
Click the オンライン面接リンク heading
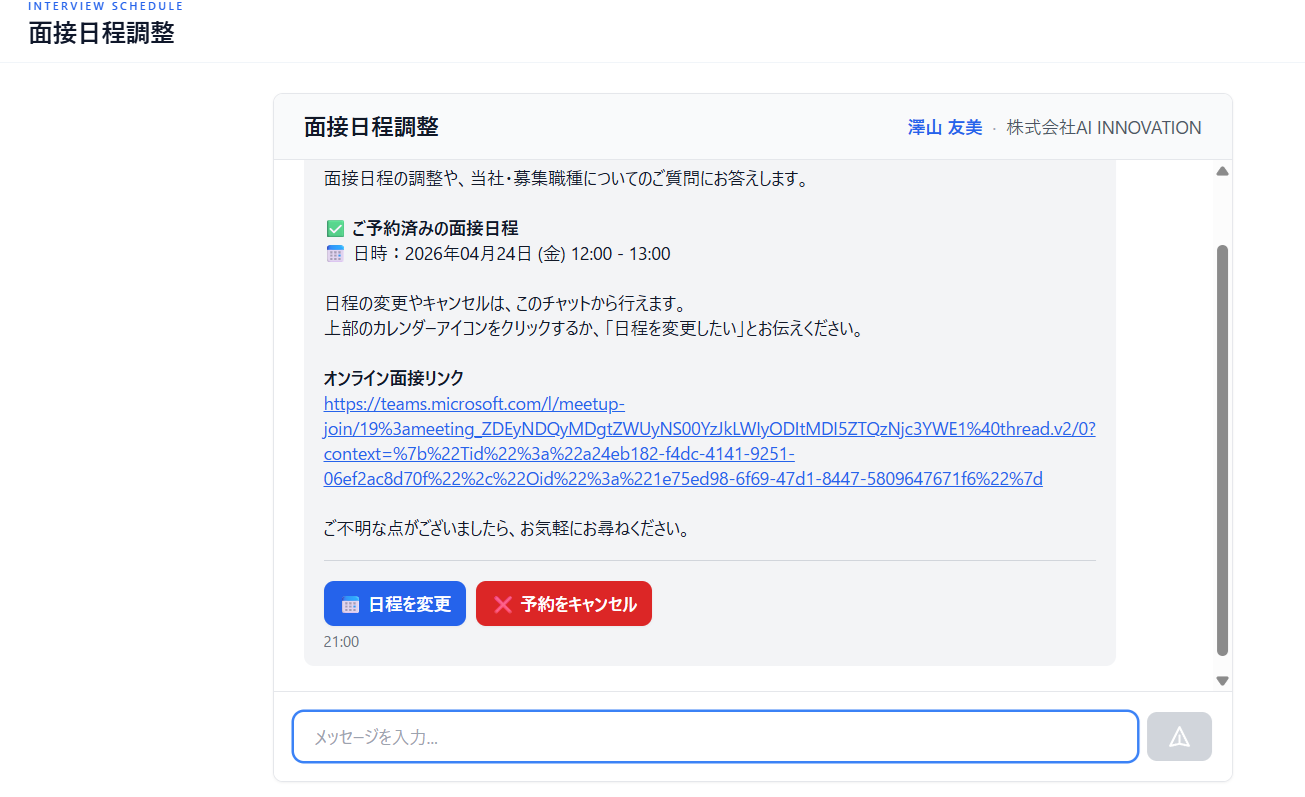(x=394, y=378)
